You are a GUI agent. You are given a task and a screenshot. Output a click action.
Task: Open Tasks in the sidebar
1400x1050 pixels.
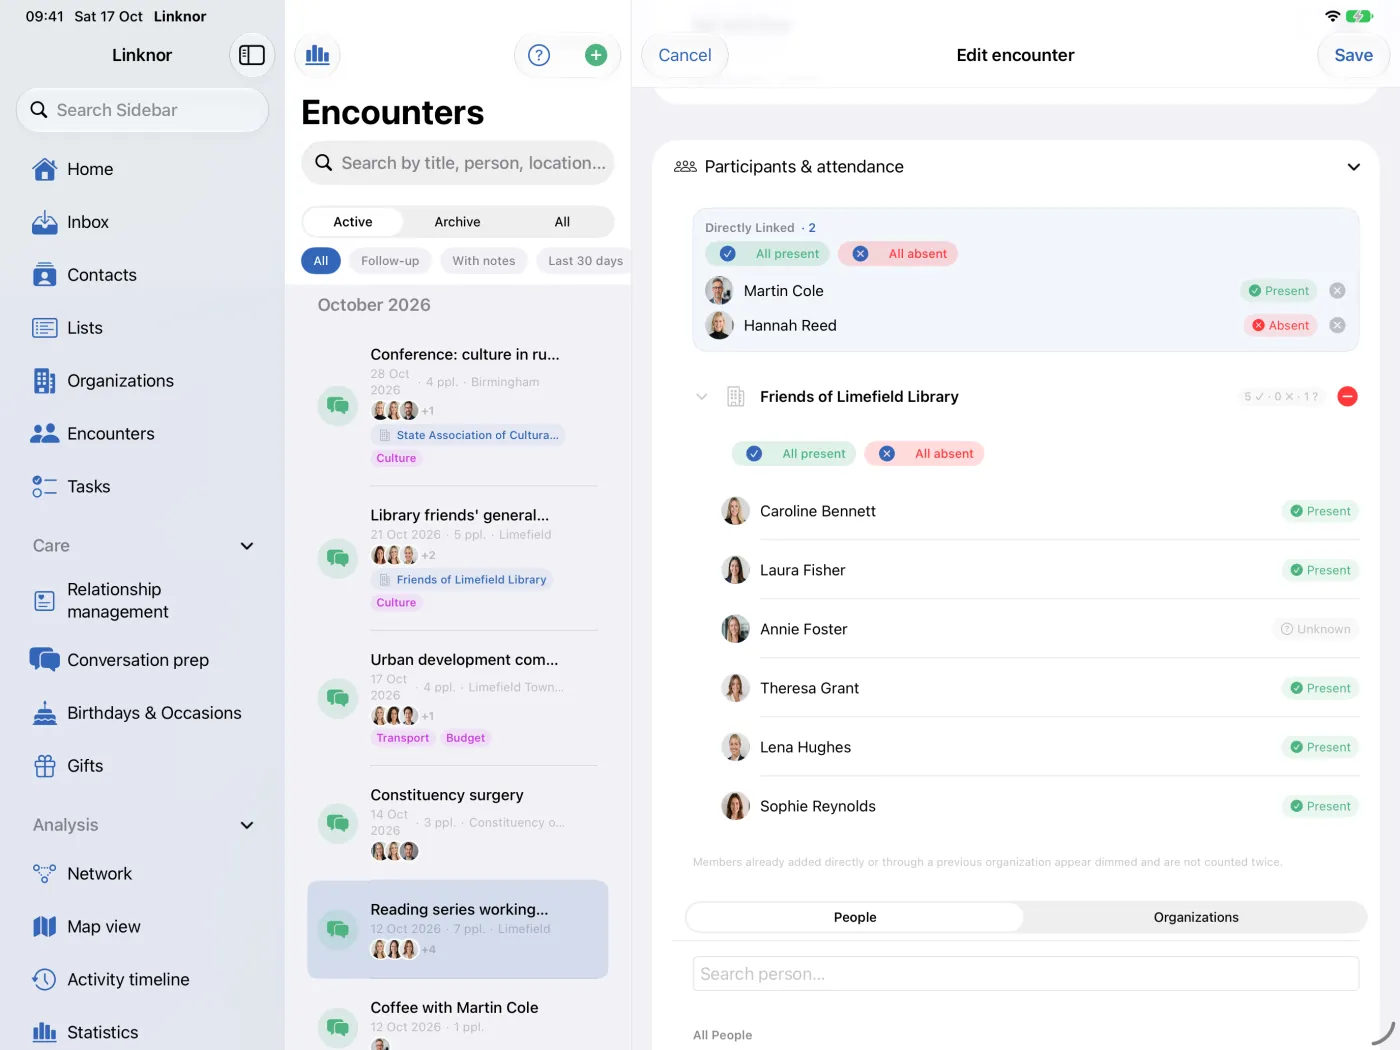coord(142,487)
